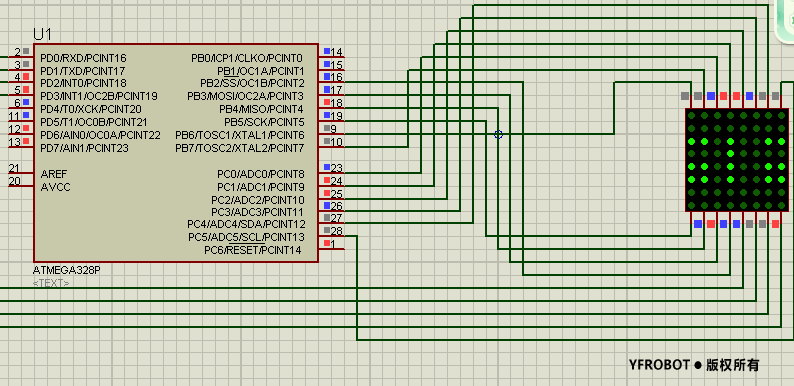Click pin label PD2/INT0/PCINT18

click(x=83, y=83)
